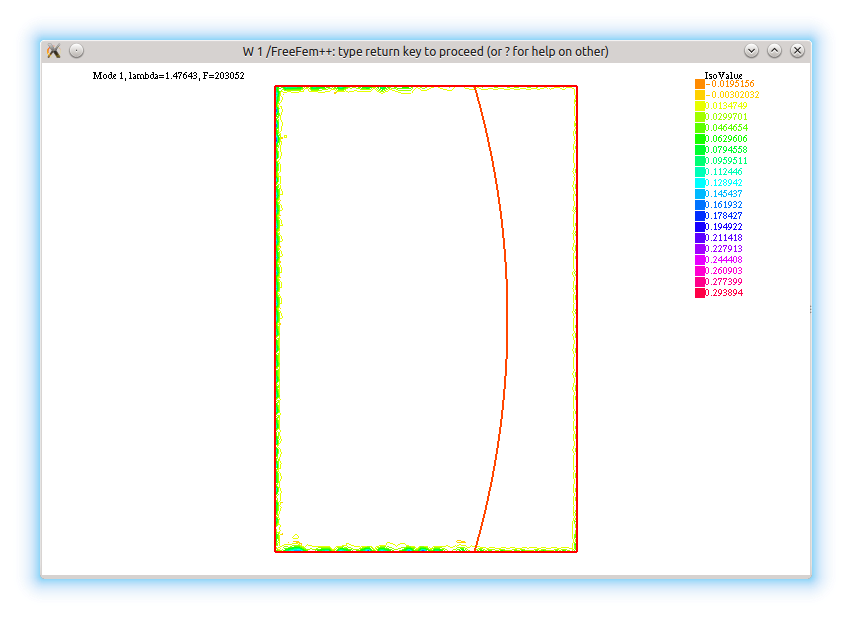Click the turquoise 0.112446 legend swatch
The width and height of the screenshot is (852, 619).
700,172
